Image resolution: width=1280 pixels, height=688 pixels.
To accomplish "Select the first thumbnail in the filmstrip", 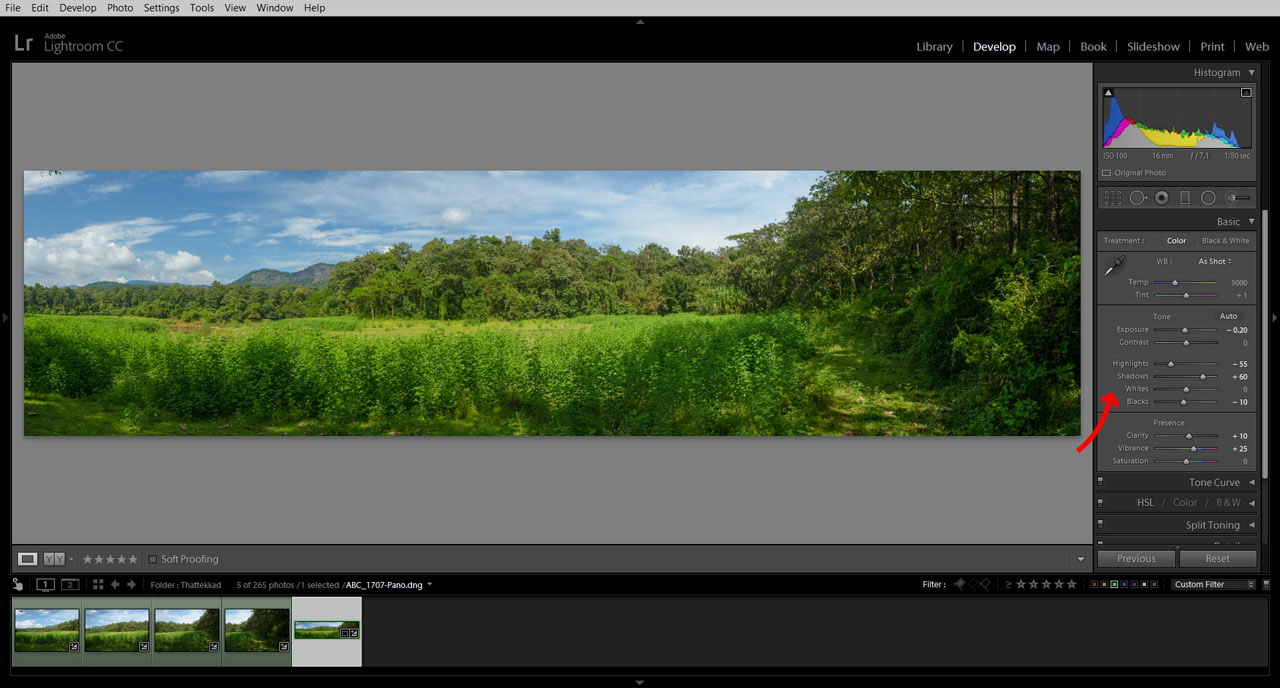I will pyautogui.click(x=47, y=631).
